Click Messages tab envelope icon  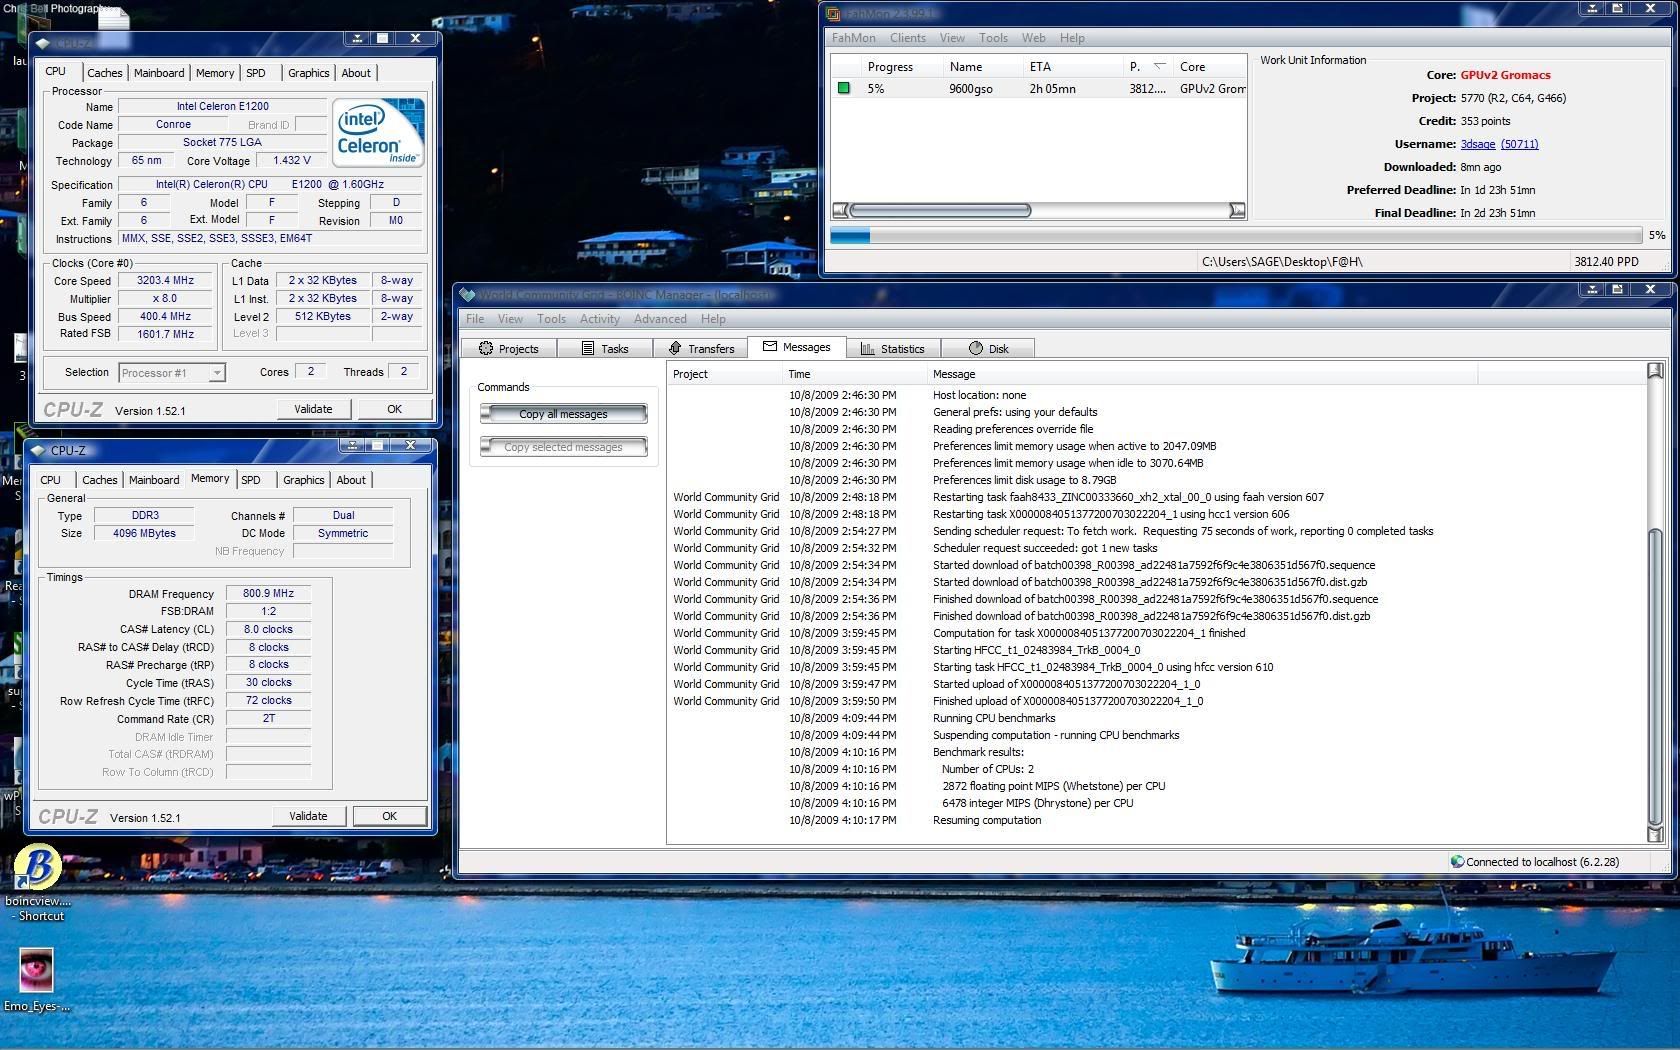769,346
